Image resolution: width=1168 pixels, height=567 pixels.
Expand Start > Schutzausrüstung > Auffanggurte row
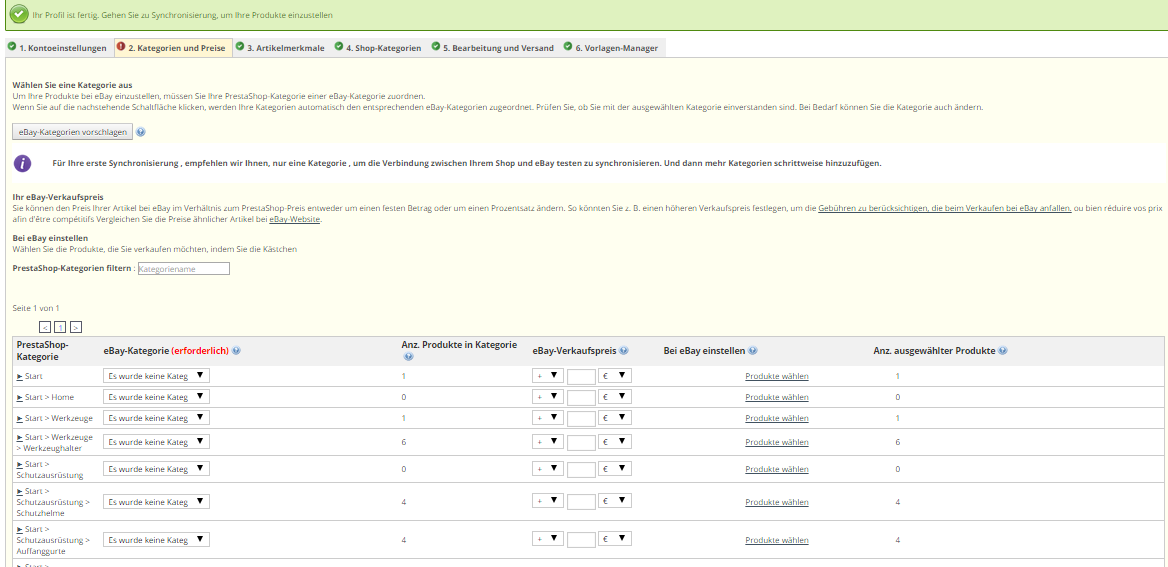coord(19,528)
